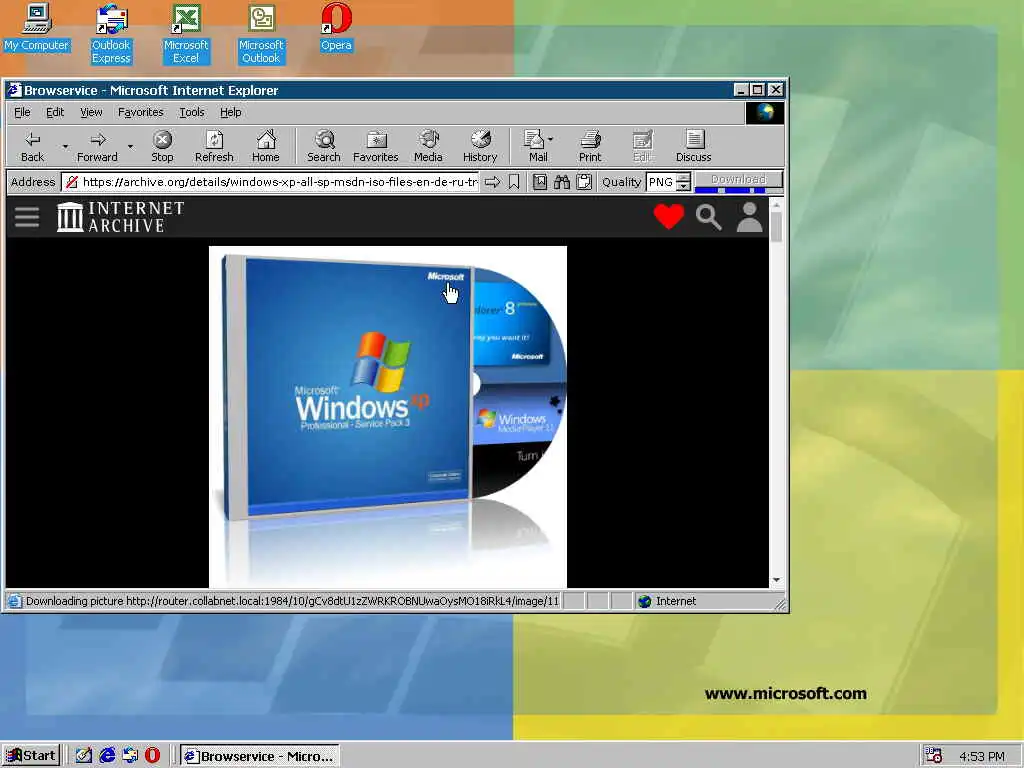Click the Internet Archive logo
This screenshot has width=1024, height=768.
click(120, 217)
